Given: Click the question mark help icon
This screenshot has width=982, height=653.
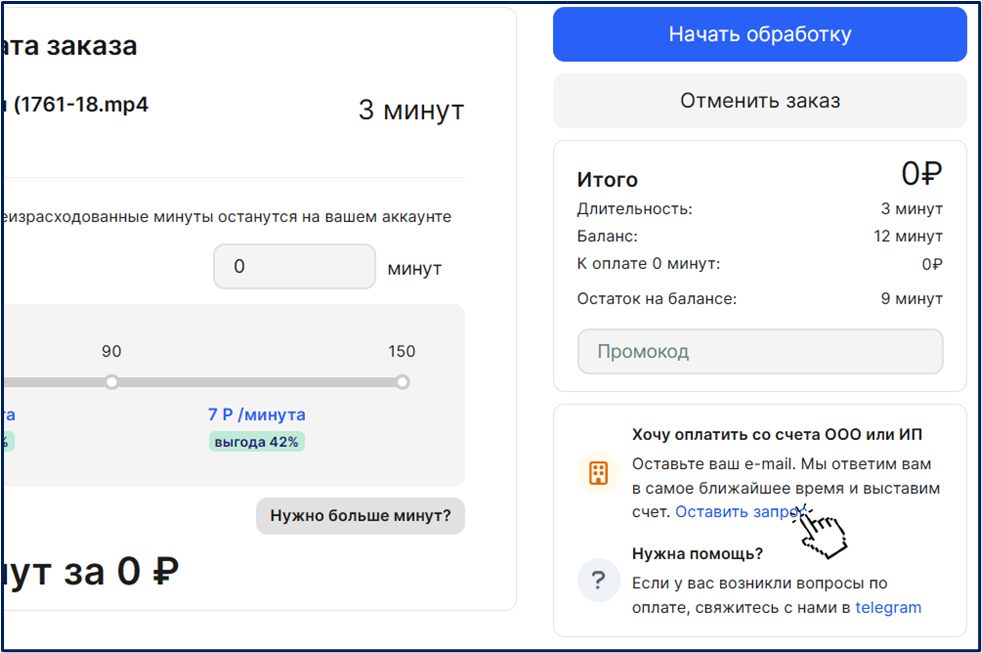Looking at the screenshot, I should coord(599,580).
